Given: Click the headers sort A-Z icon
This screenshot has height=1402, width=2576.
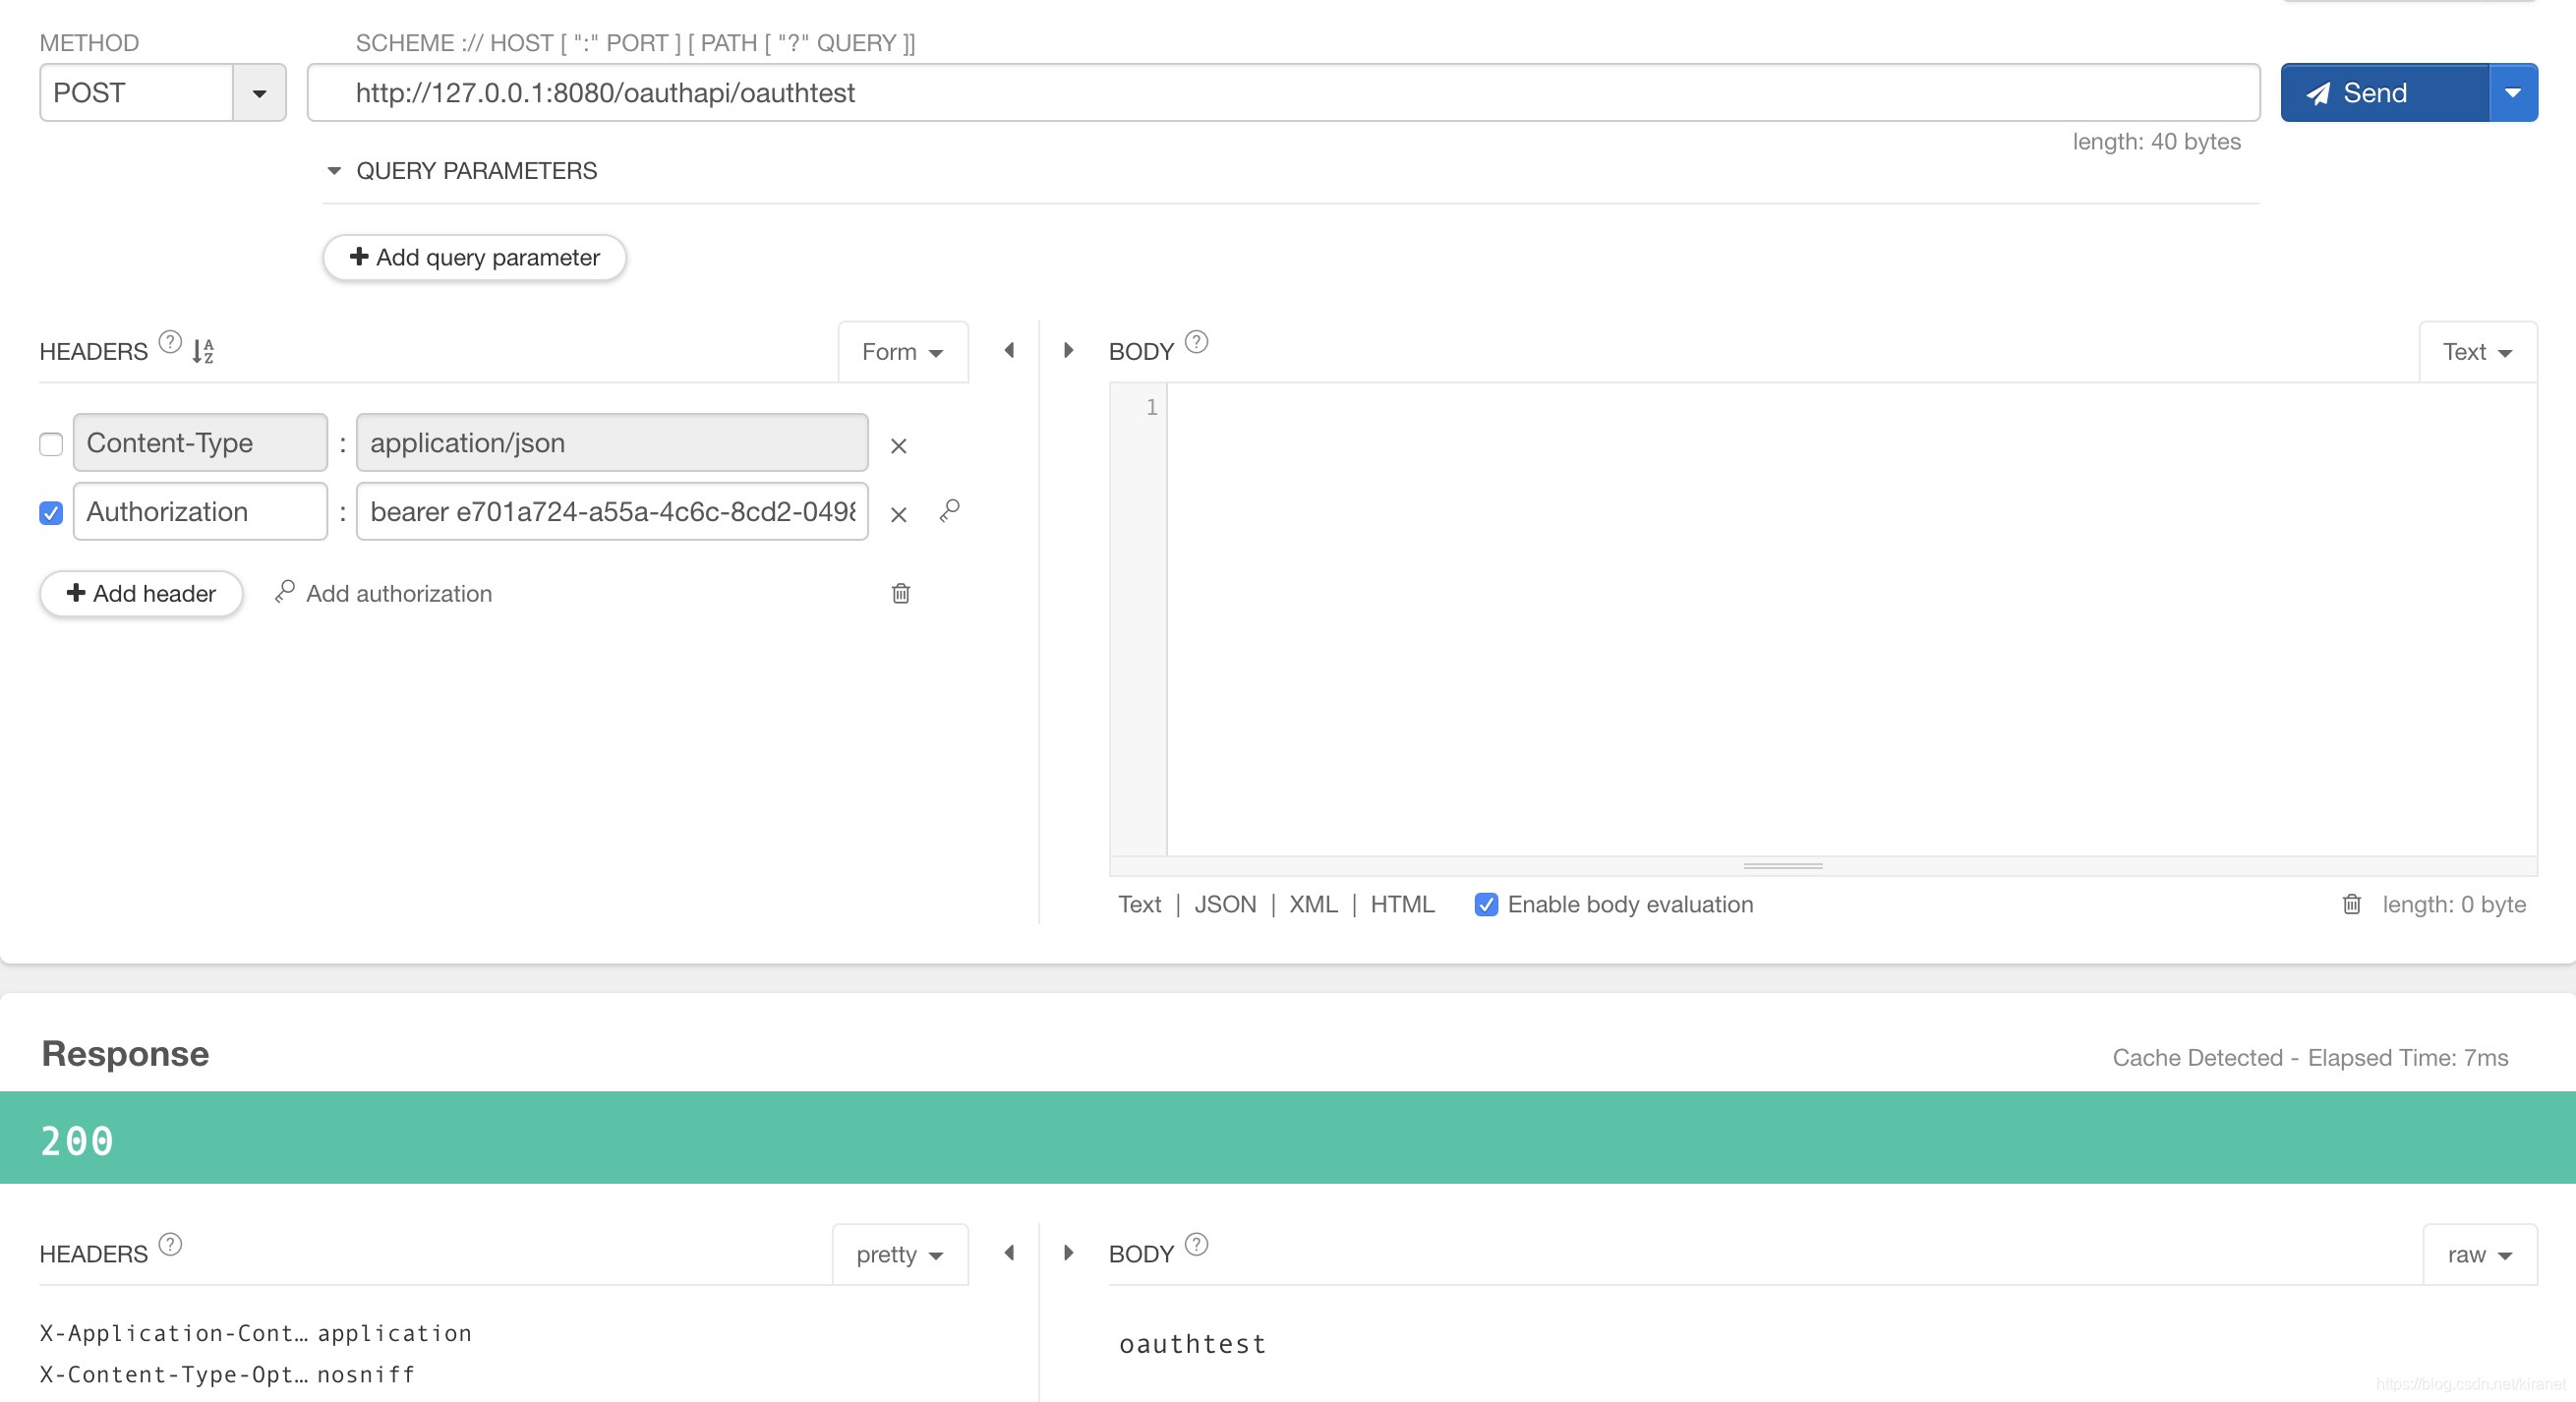Looking at the screenshot, I should (x=203, y=351).
